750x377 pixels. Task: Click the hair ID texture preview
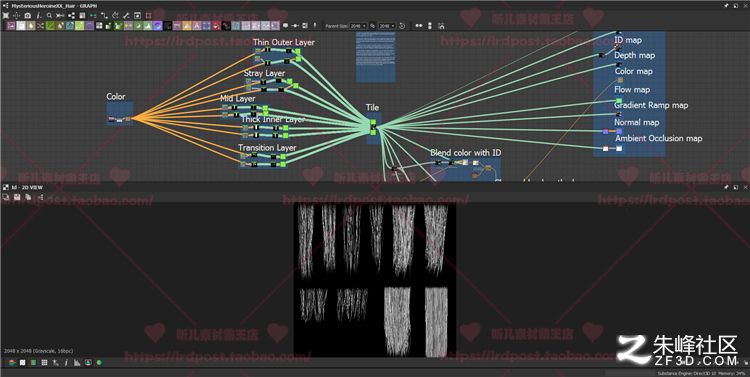click(375, 280)
